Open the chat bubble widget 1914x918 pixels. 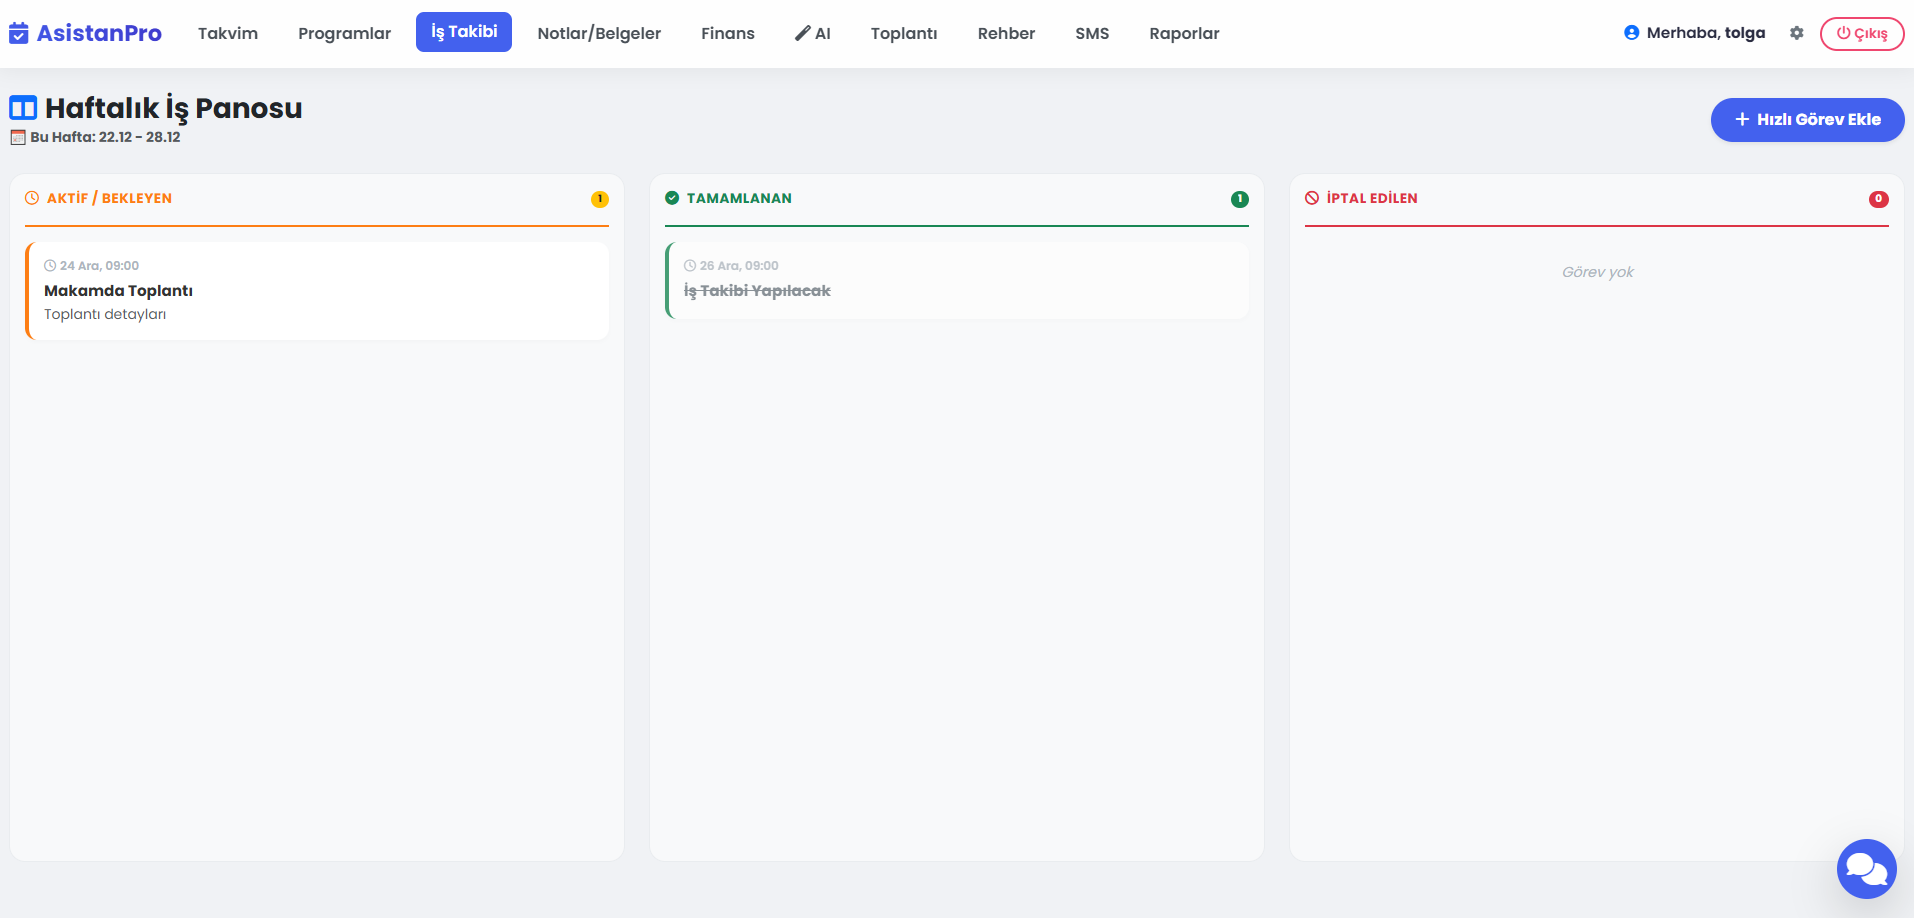click(x=1866, y=868)
